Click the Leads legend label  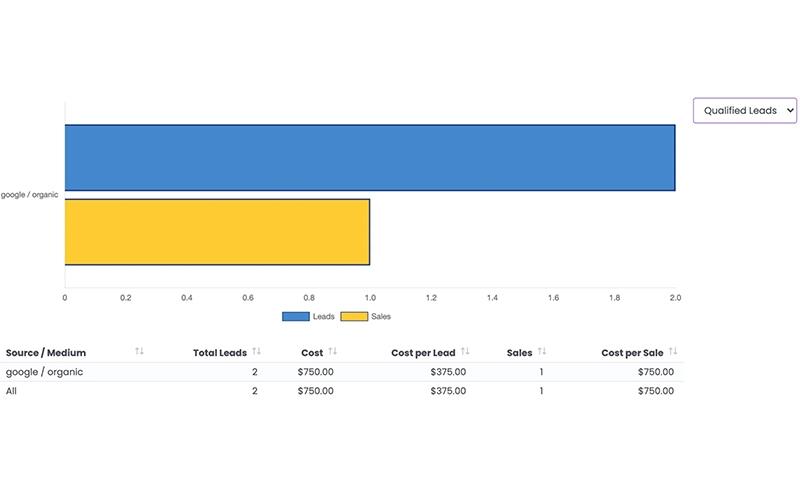click(323, 316)
